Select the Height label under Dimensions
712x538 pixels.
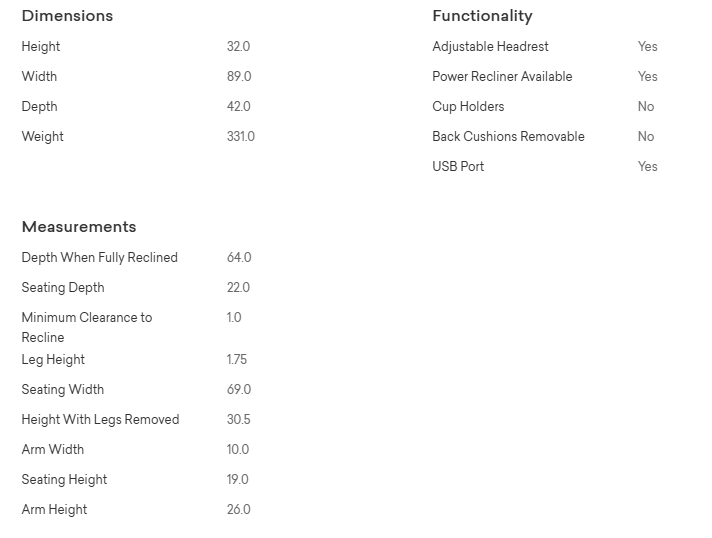point(41,47)
